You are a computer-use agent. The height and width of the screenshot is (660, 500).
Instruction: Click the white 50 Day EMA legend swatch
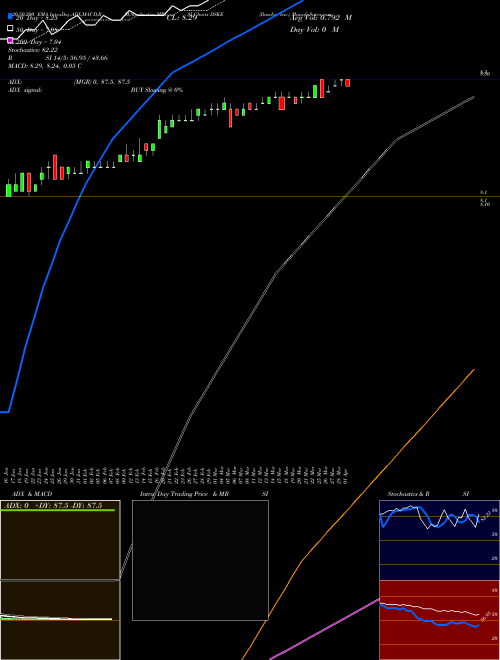10,29
